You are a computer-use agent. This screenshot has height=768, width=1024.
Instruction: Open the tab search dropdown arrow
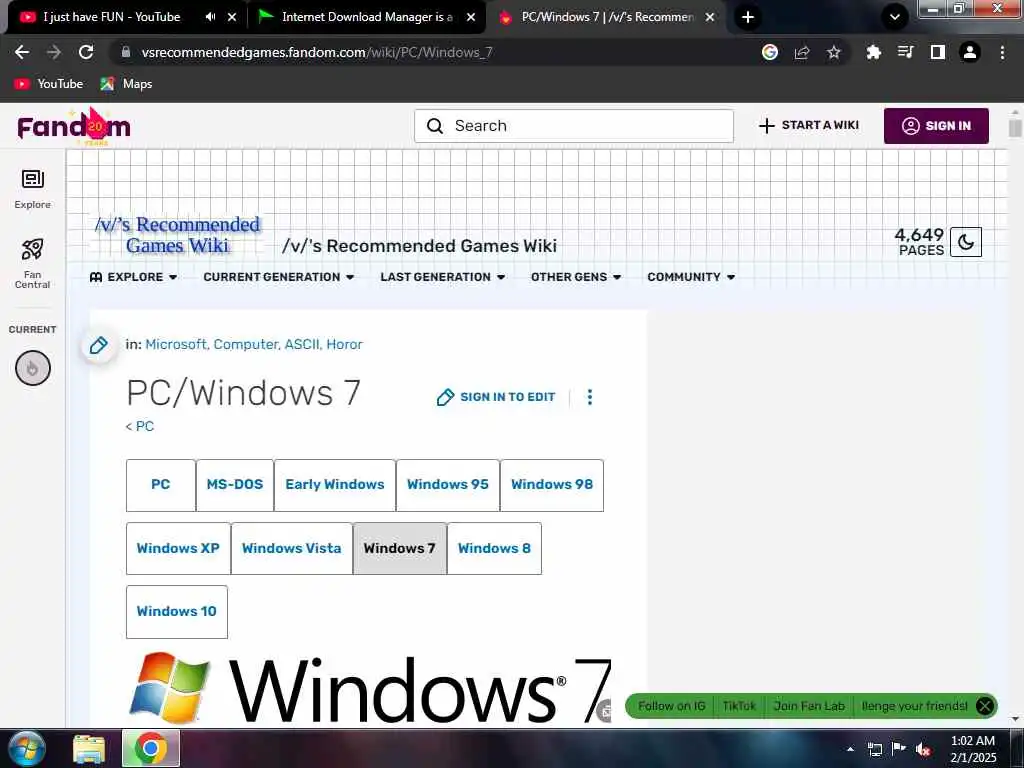pyautogui.click(x=895, y=17)
